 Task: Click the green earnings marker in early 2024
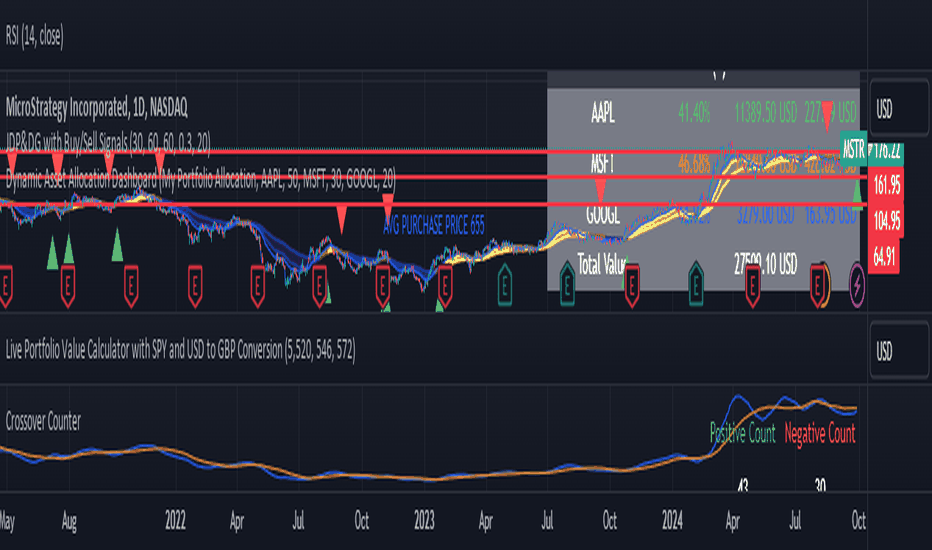(x=695, y=285)
